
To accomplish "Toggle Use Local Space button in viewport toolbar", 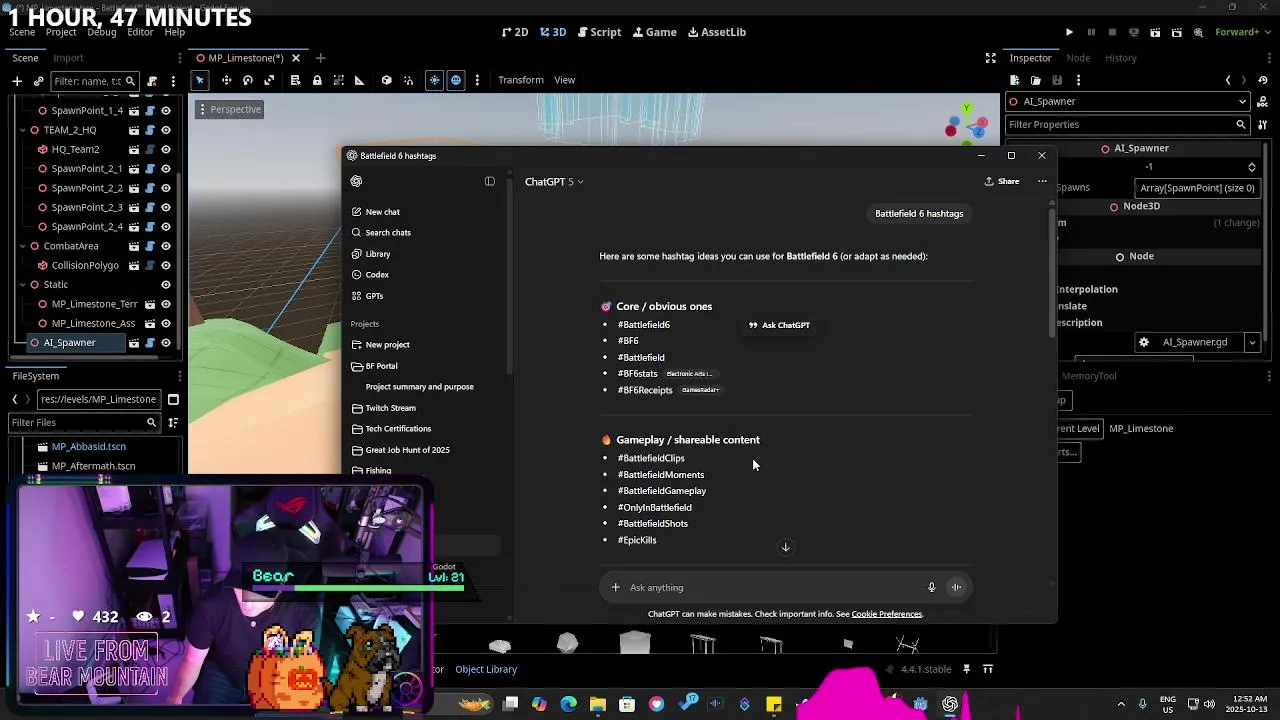I will pyautogui.click(x=386, y=80).
